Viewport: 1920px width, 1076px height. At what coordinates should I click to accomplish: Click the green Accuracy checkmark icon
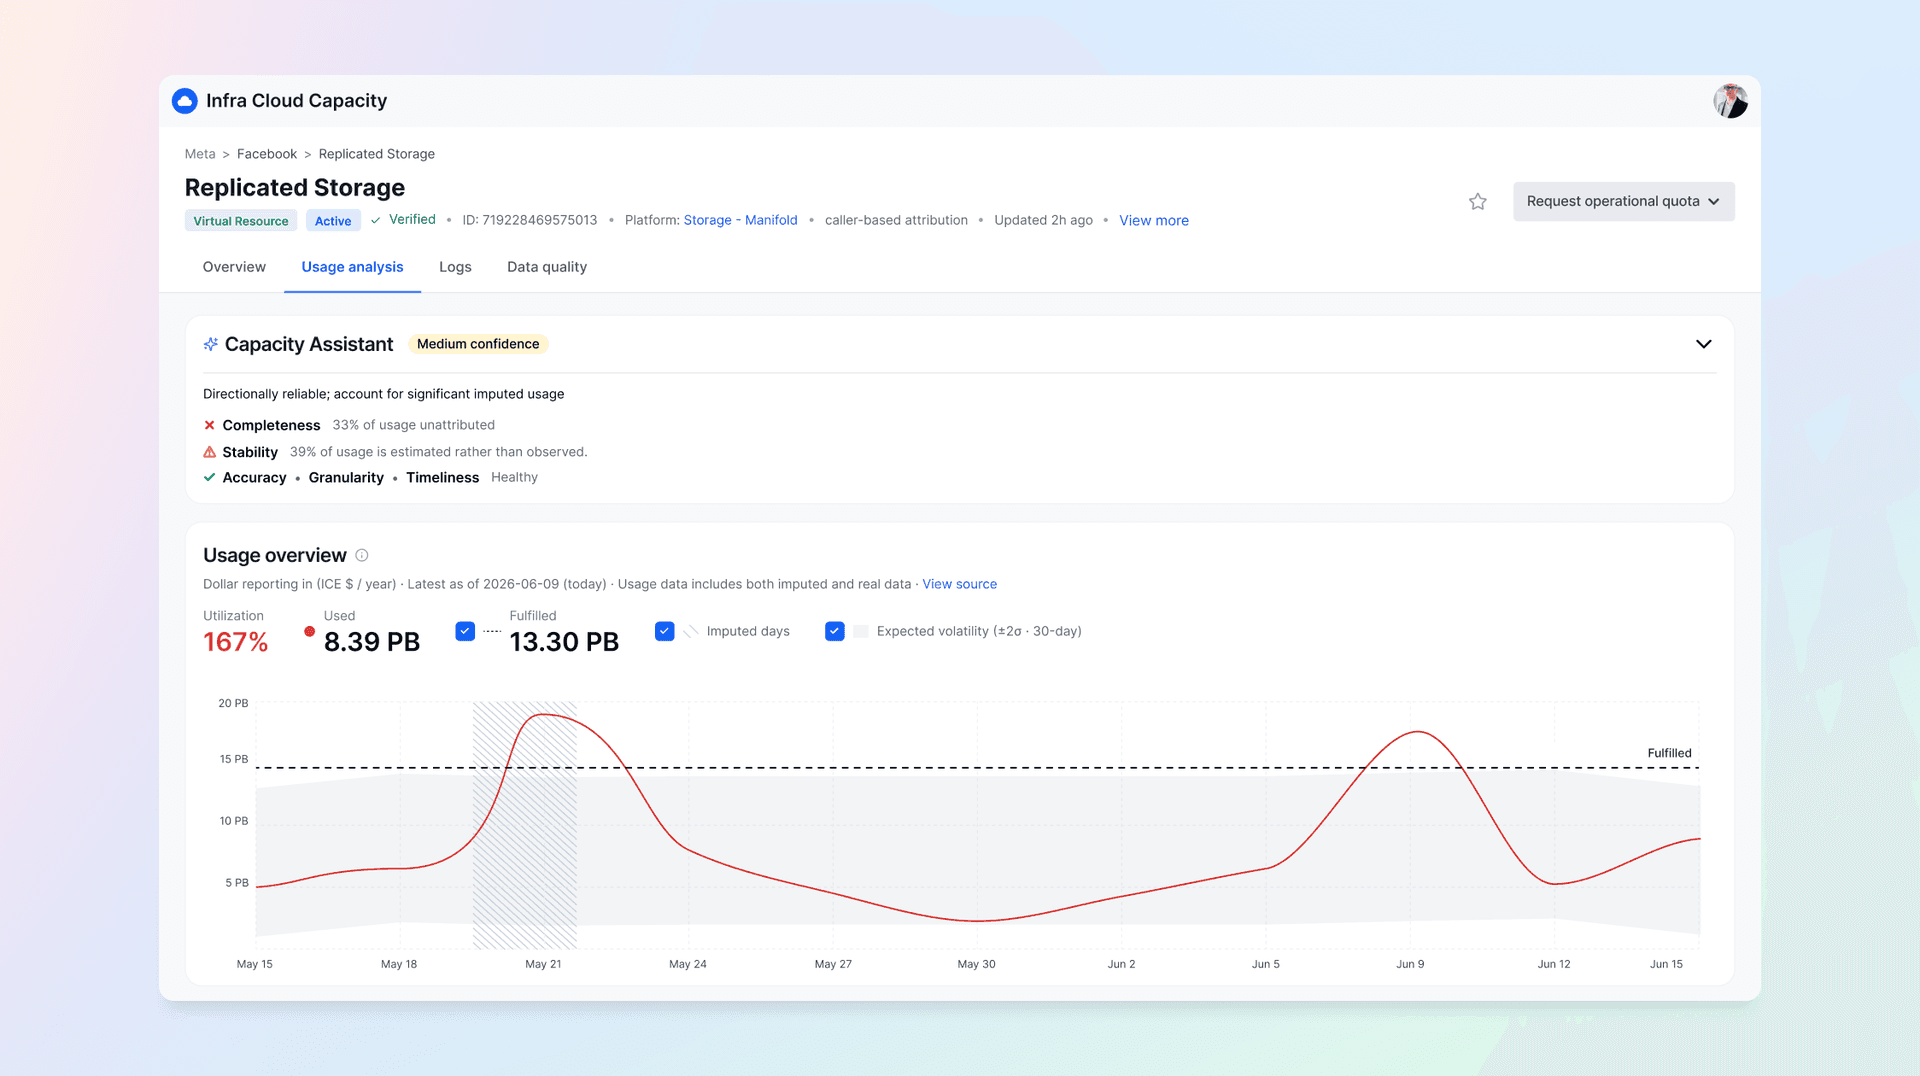click(x=209, y=477)
